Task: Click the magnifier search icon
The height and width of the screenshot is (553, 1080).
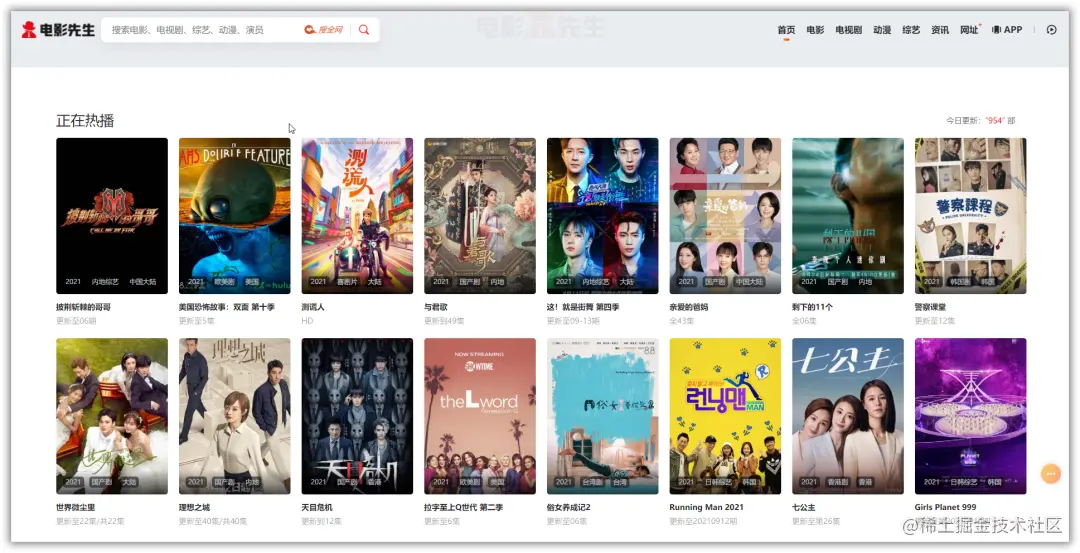Action: click(364, 30)
